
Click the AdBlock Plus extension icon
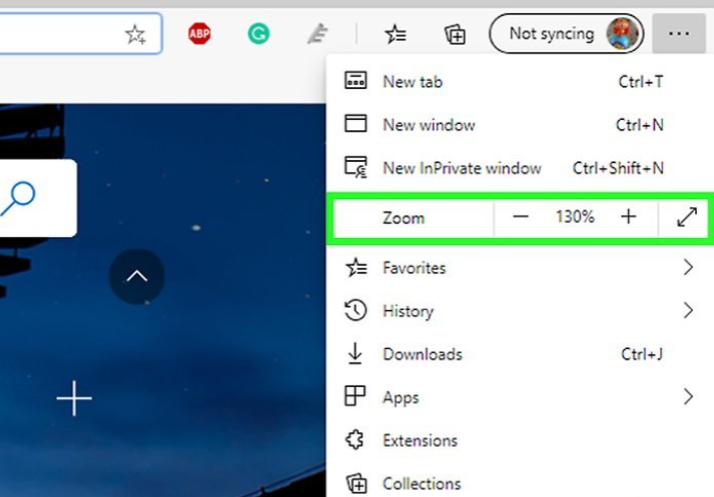click(200, 34)
